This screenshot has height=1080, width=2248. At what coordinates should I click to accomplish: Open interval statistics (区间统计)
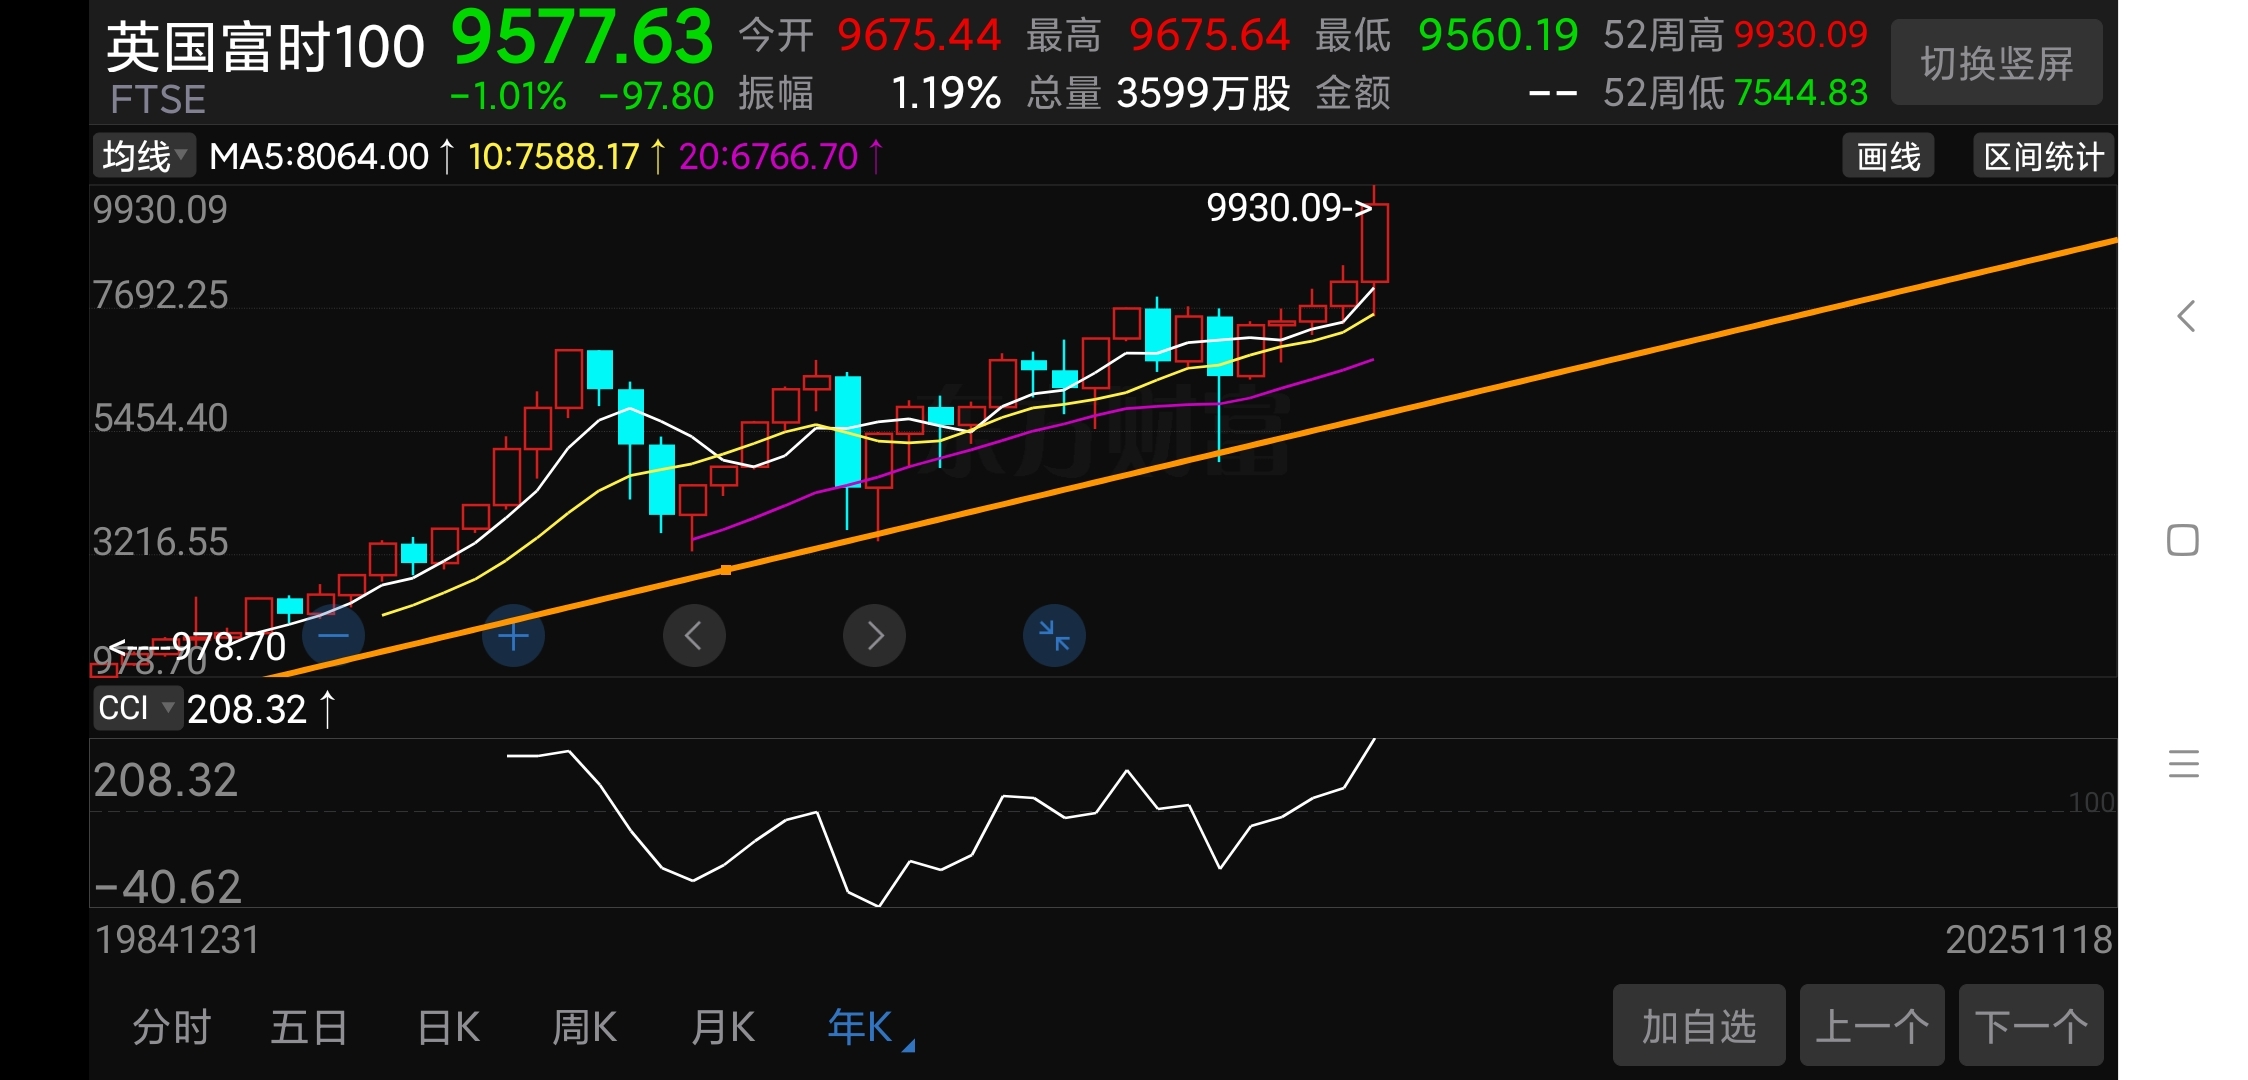coord(2043,157)
